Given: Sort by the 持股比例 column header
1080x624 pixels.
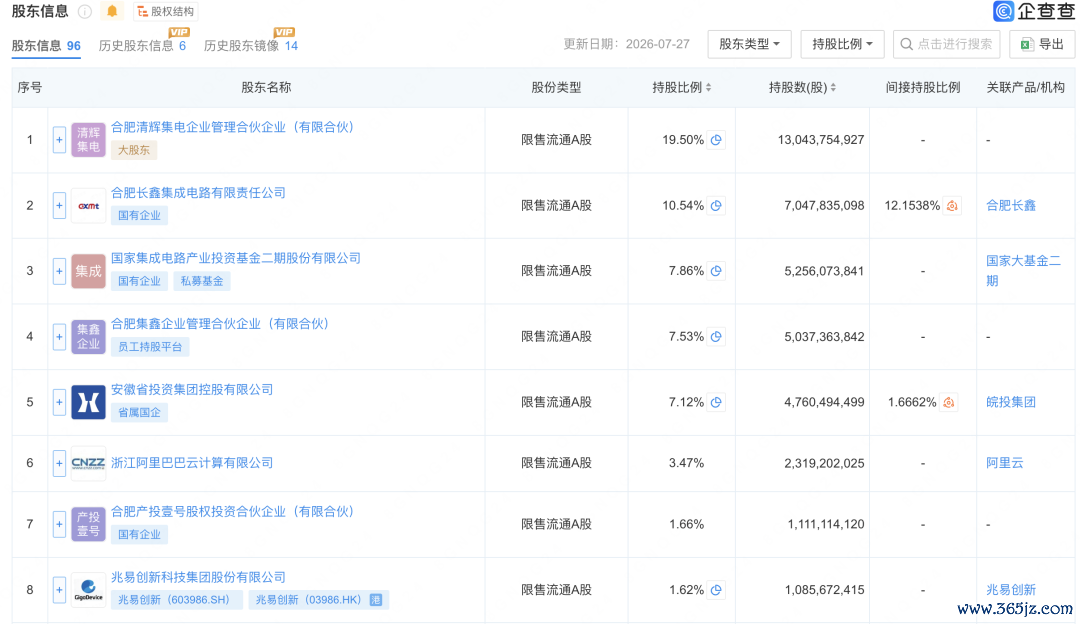Looking at the screenshot, I should (682, 87).
